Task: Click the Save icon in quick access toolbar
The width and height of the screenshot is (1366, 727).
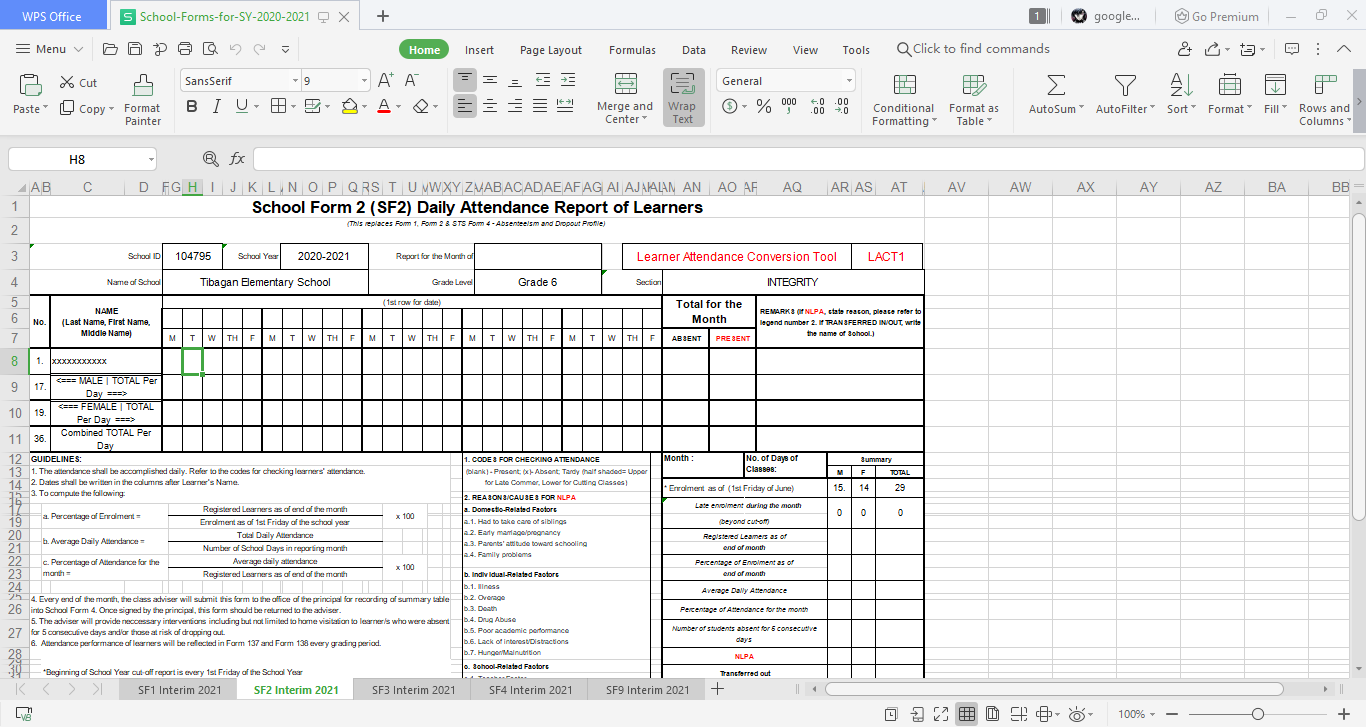Action: tap(134, 49)
